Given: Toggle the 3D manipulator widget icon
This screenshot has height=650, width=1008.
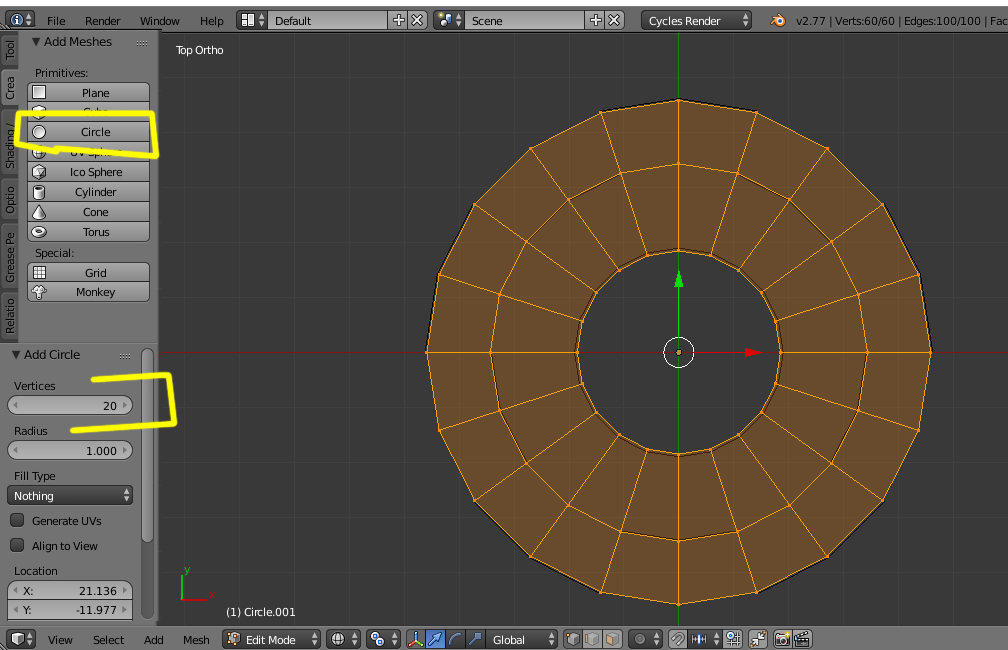Looking at the screenshot, I should [416, 639].
